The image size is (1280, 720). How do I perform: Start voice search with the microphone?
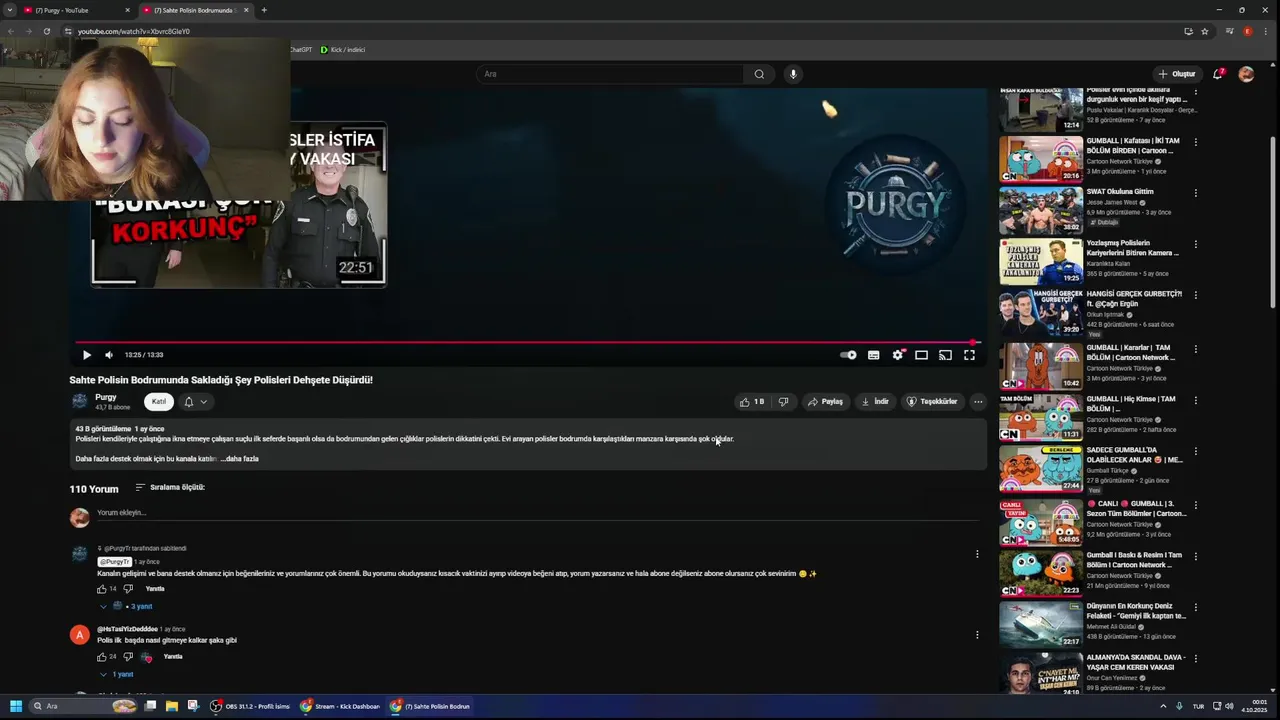click(x=793, y=74)
